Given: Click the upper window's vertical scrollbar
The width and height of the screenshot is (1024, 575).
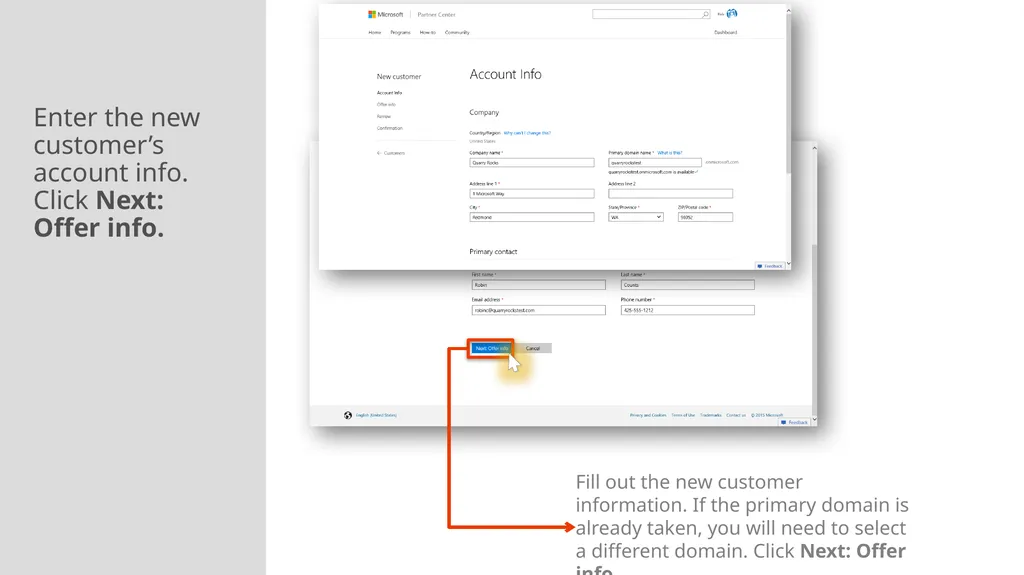Looking at the screenshot, I should [788, 91].
